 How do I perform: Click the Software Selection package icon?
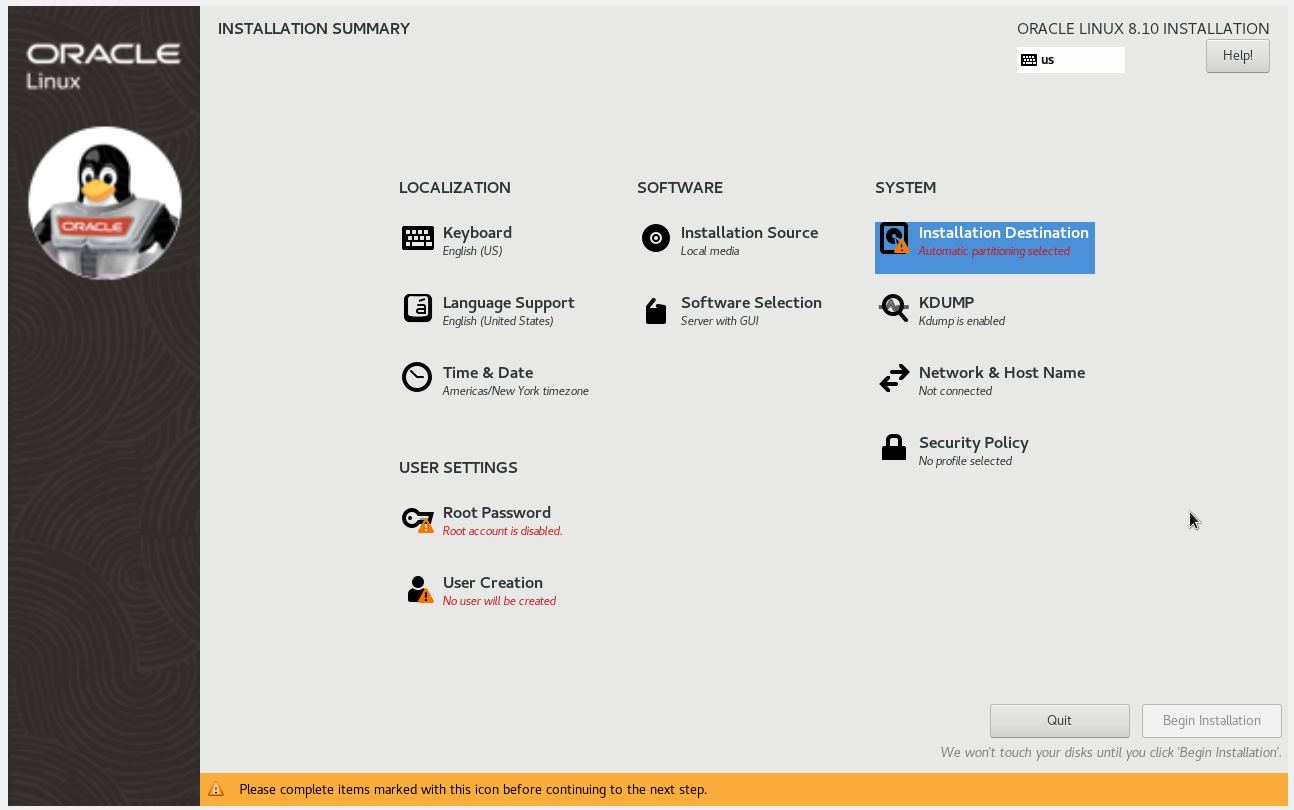(656, 311)
